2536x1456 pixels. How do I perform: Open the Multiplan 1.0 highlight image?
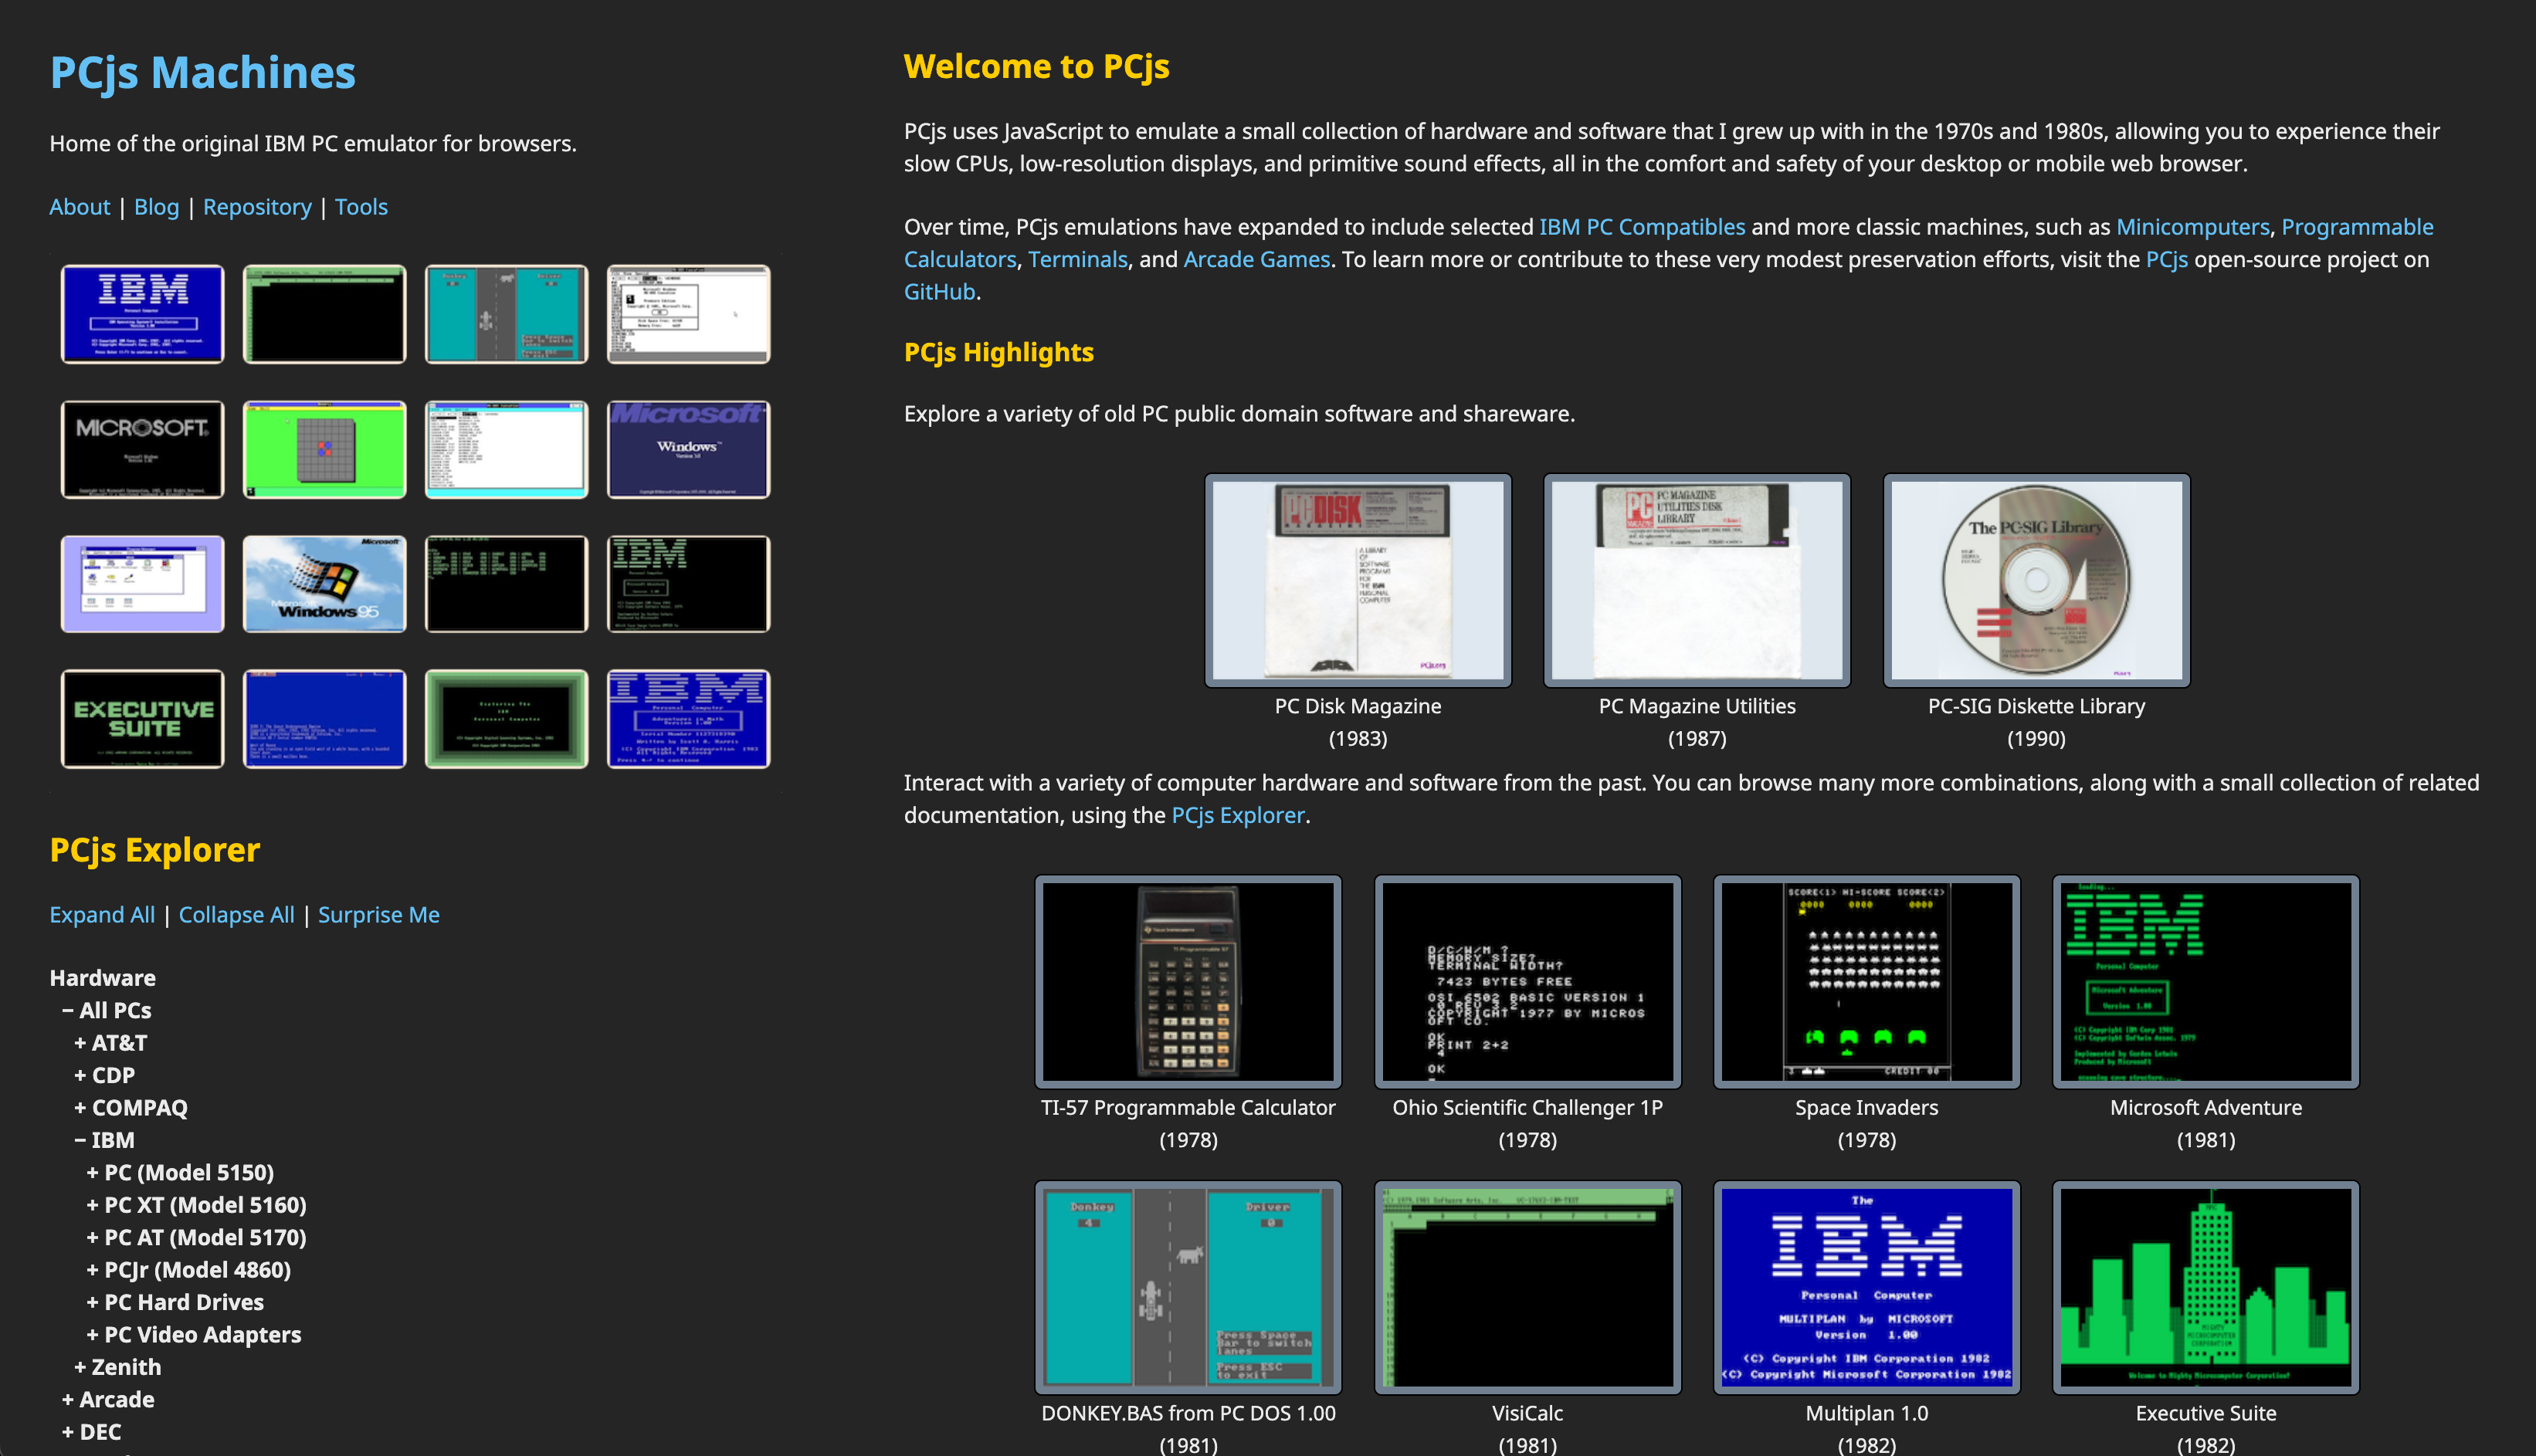coord(1866,1287)
